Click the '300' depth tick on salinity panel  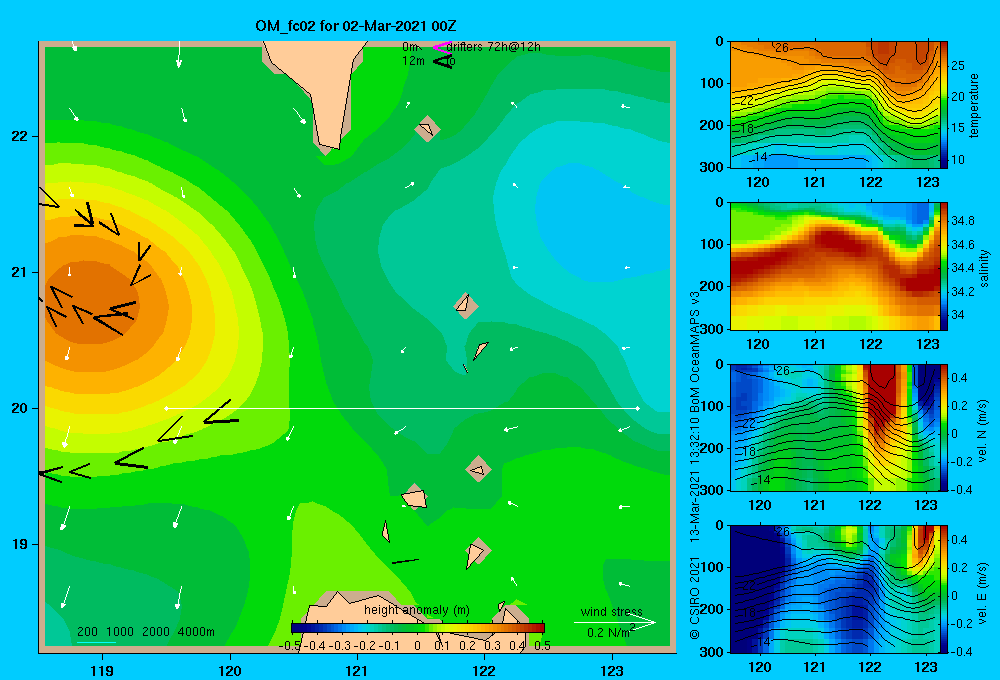point(712,329)
